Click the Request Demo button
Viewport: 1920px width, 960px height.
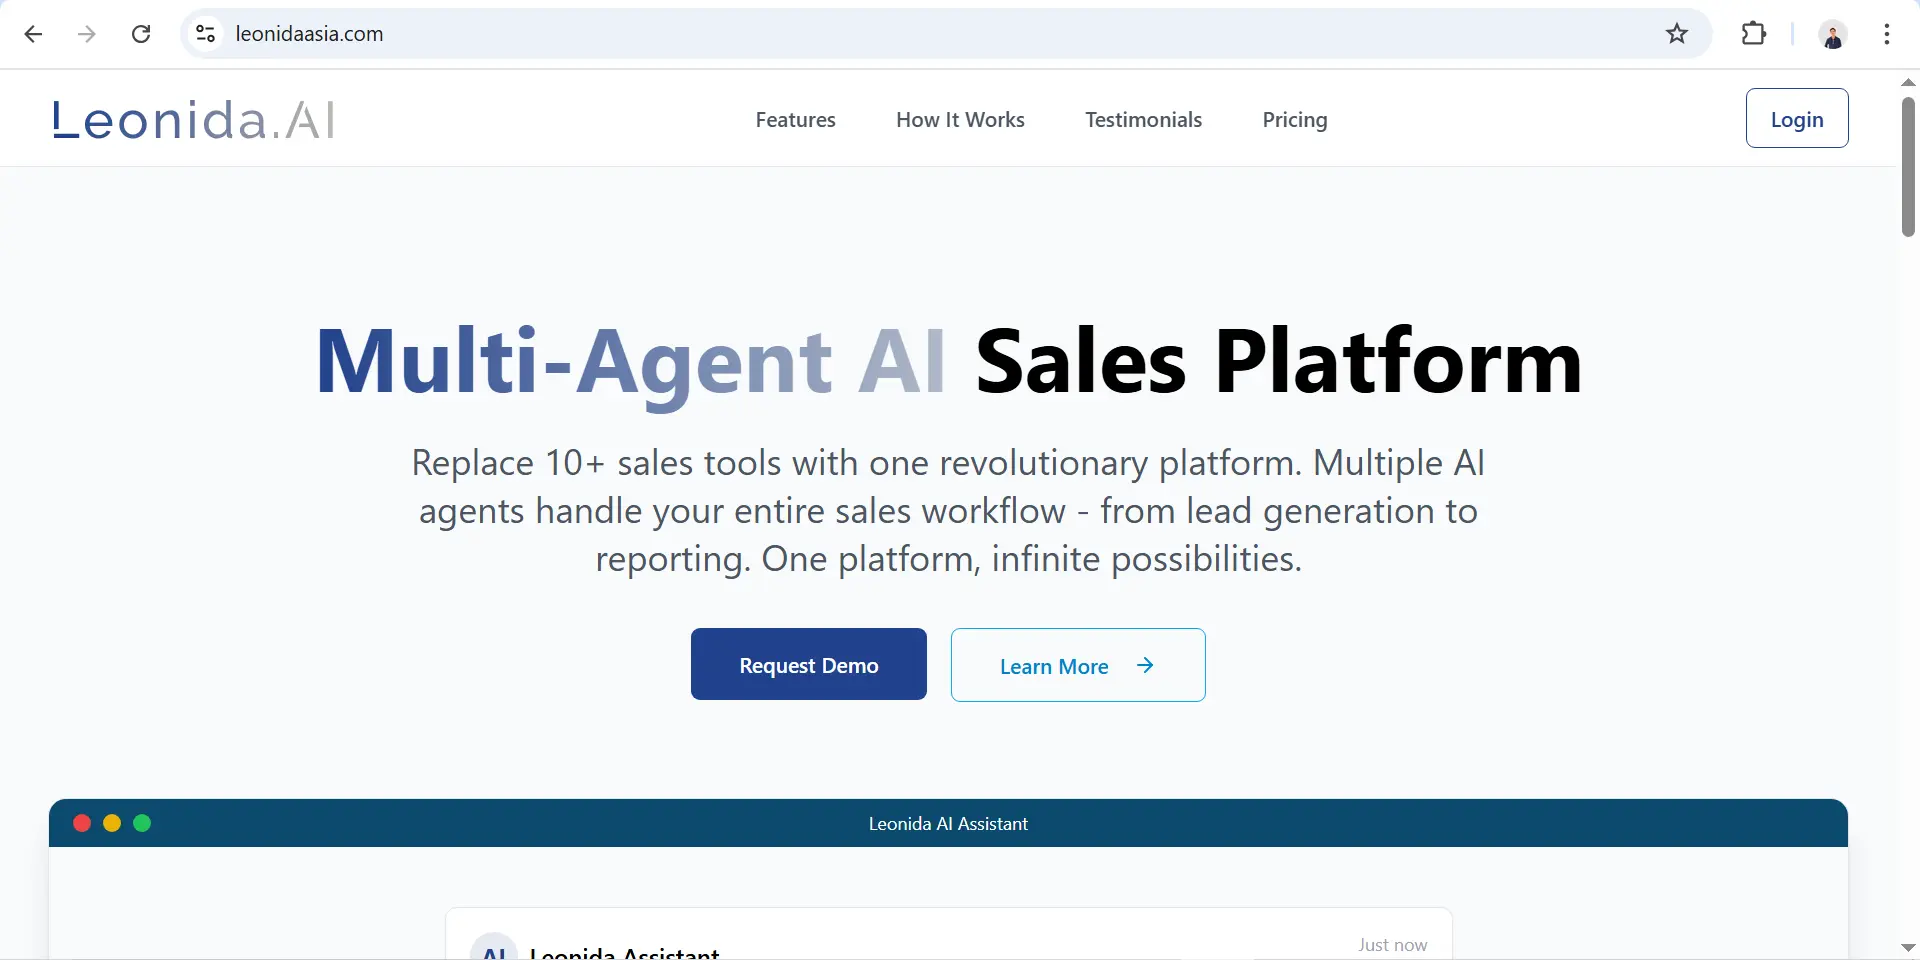tap(809, 664)
